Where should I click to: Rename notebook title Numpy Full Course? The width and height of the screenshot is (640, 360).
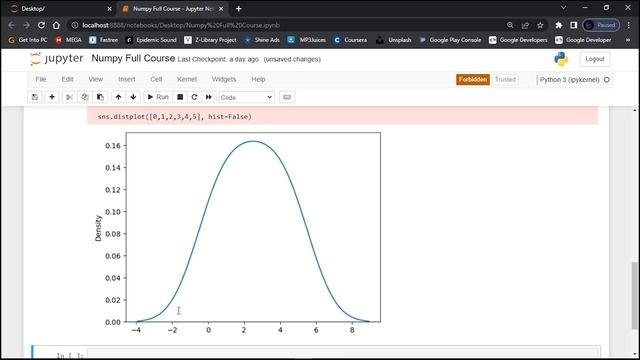133,58
